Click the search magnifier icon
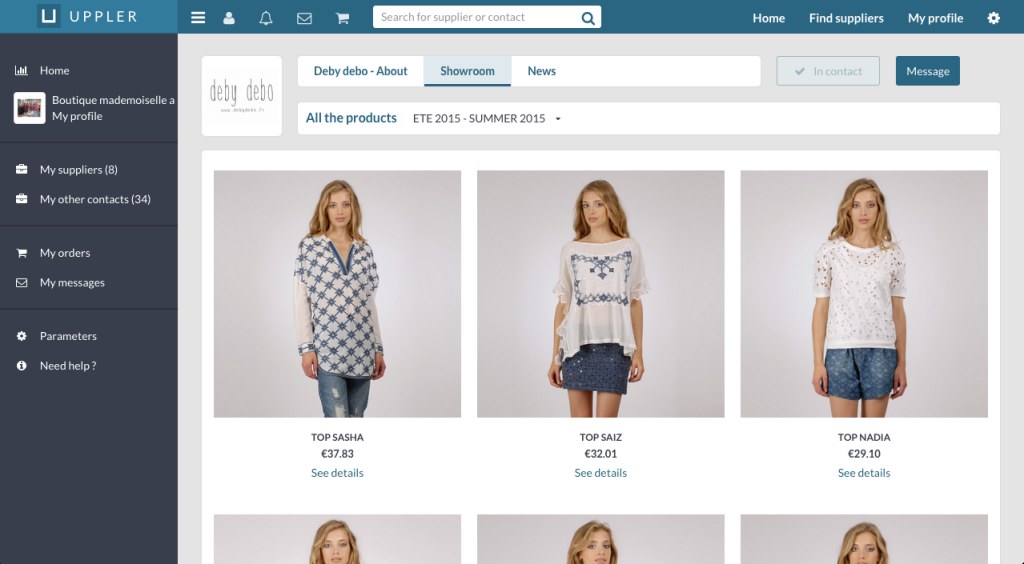Viewport: 1024px width, 564px height. [x=588, y=18]
